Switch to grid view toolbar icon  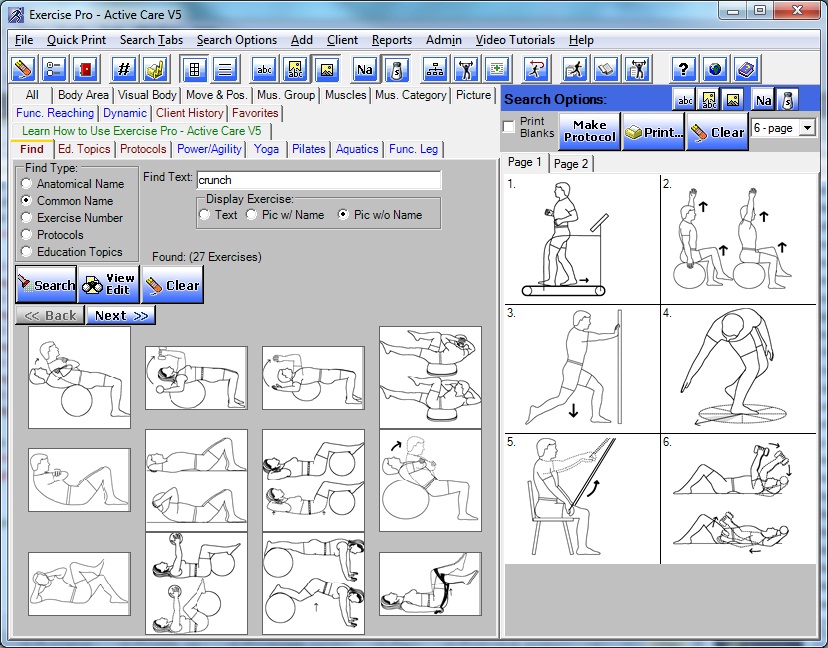[x=194, y=69]
